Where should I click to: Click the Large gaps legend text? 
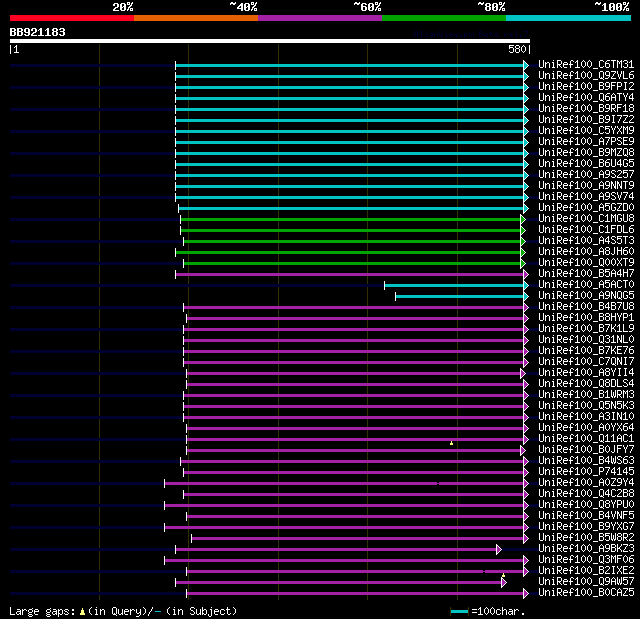point(123,611)
